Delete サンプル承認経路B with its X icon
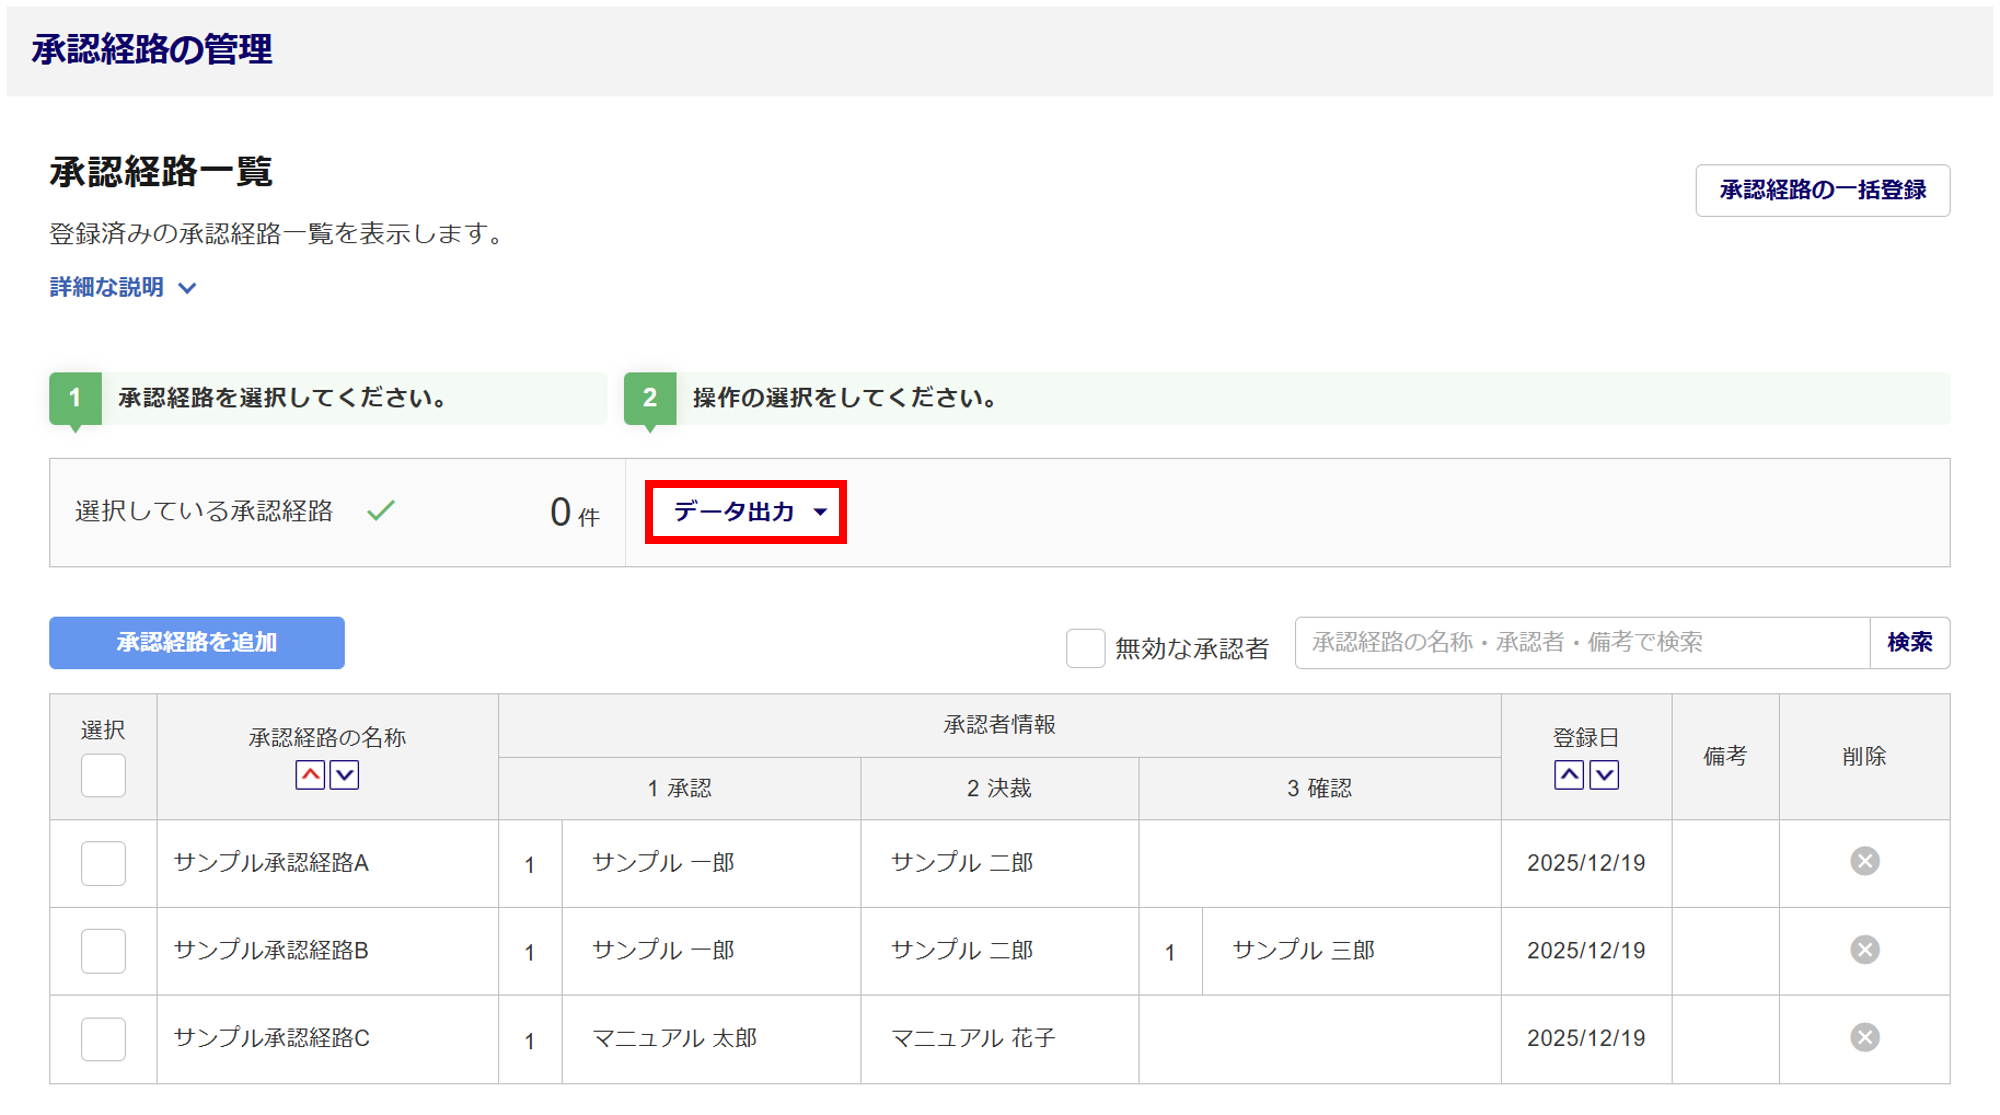The width and height of the screenshot is (2000, 1115). coord(1864,950)
